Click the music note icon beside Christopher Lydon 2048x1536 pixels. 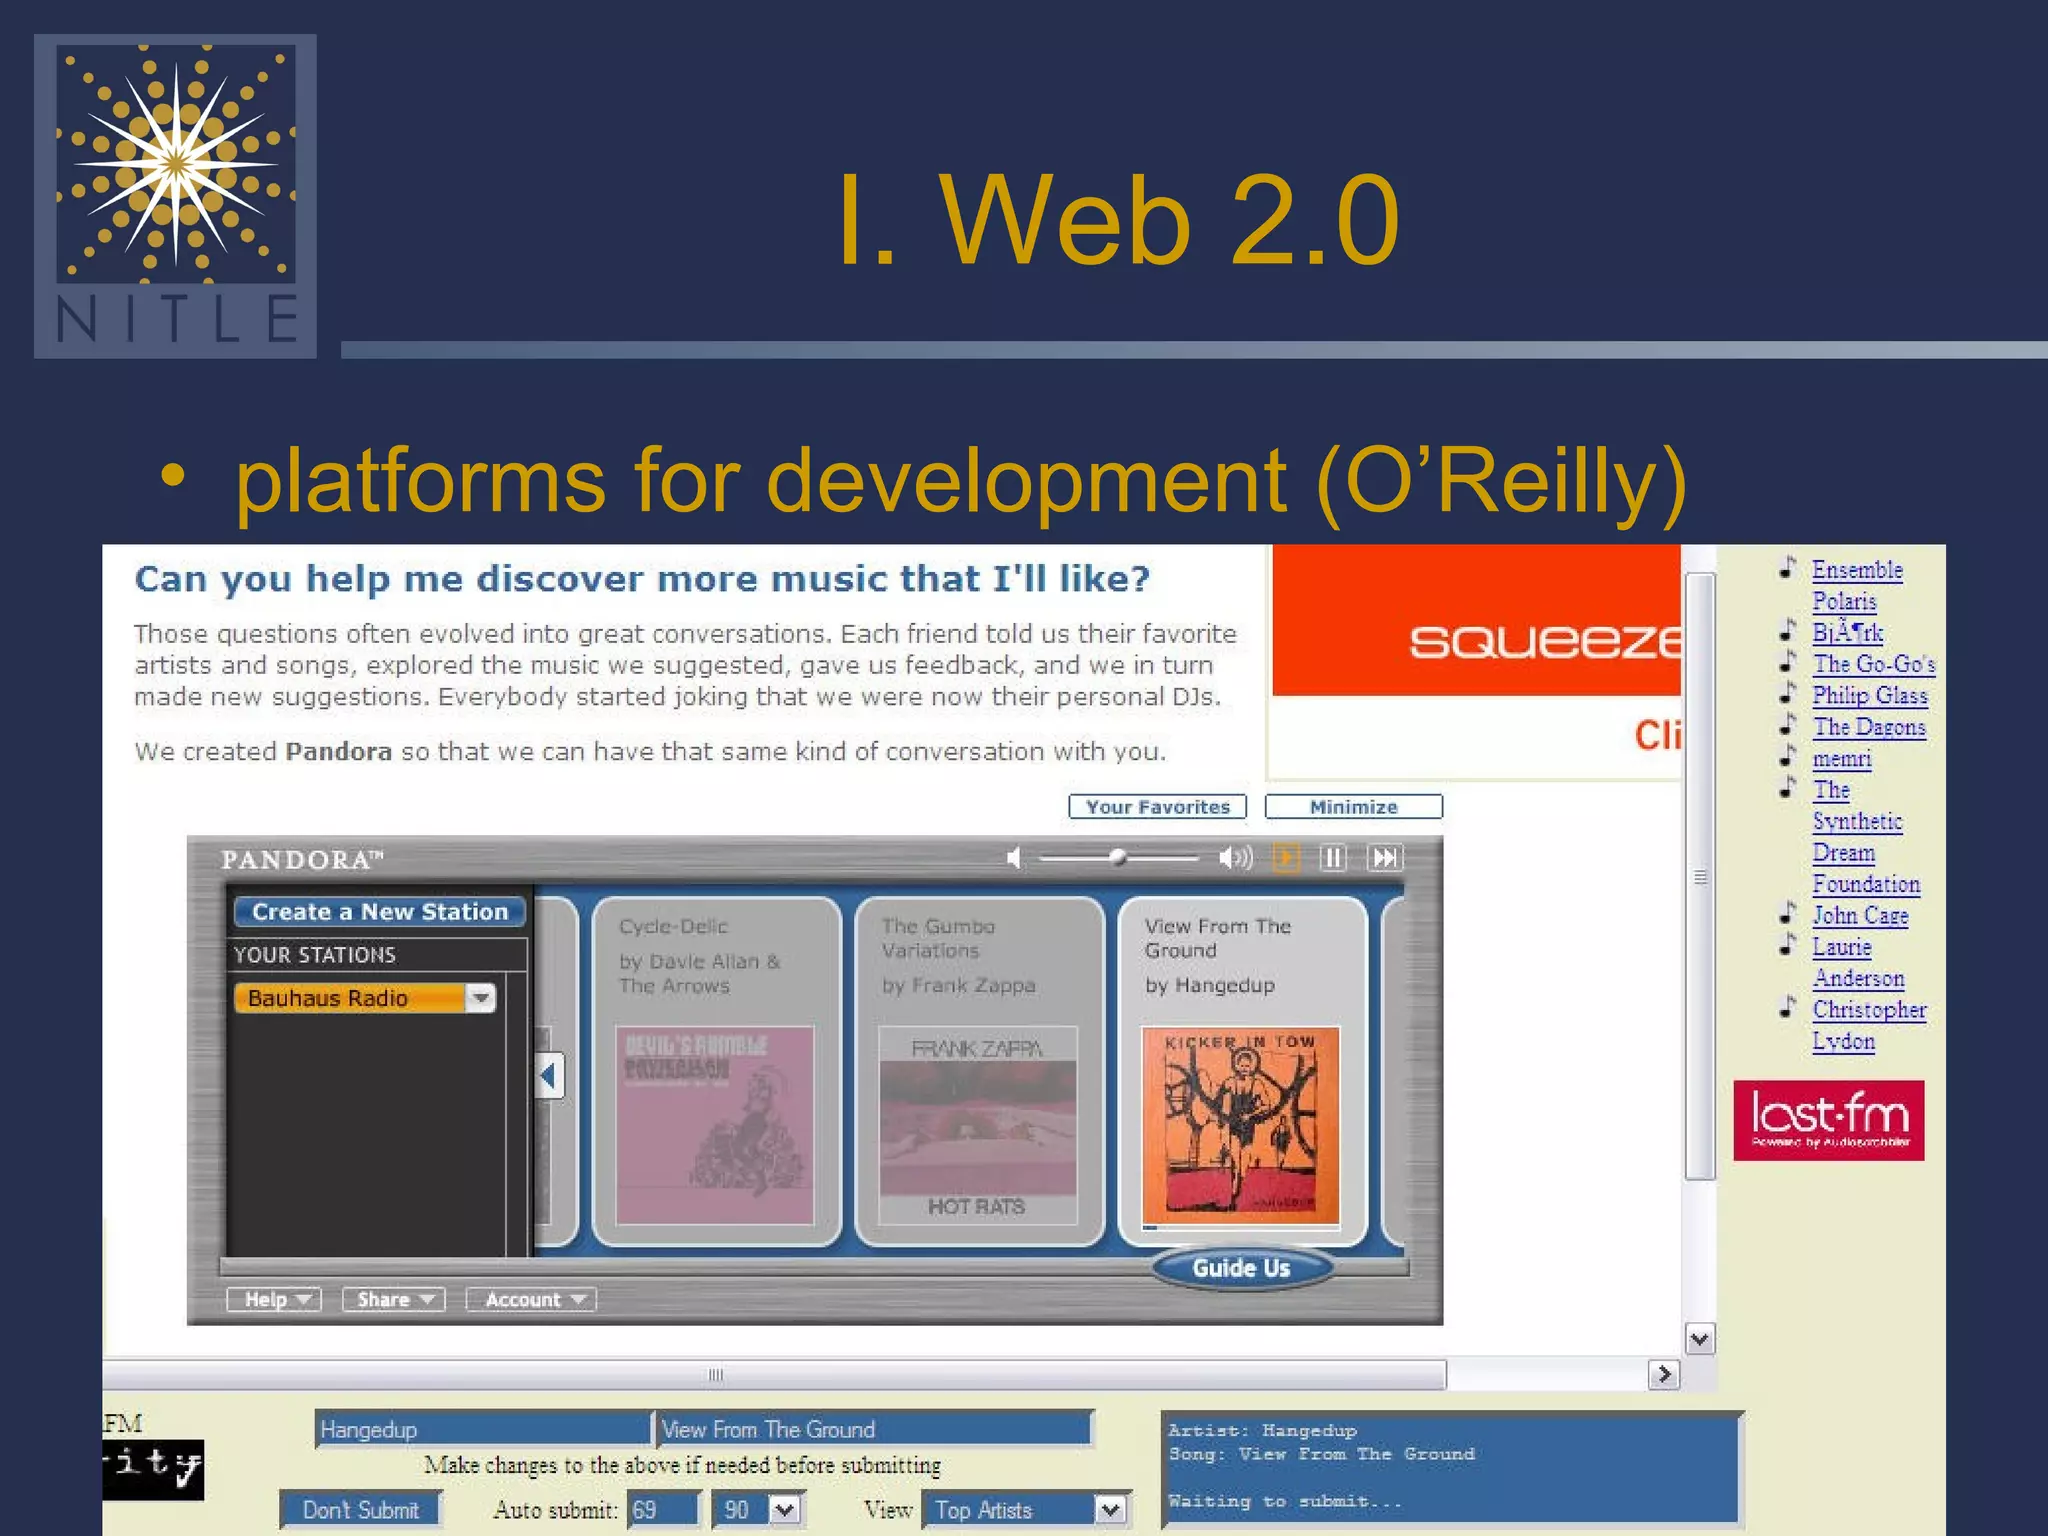click(1788, 1008)
